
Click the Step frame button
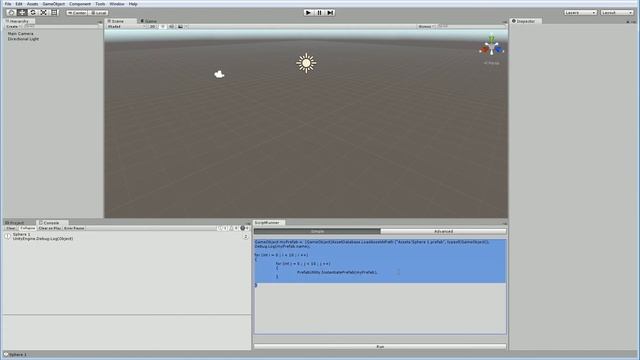(x=330, y=13)
